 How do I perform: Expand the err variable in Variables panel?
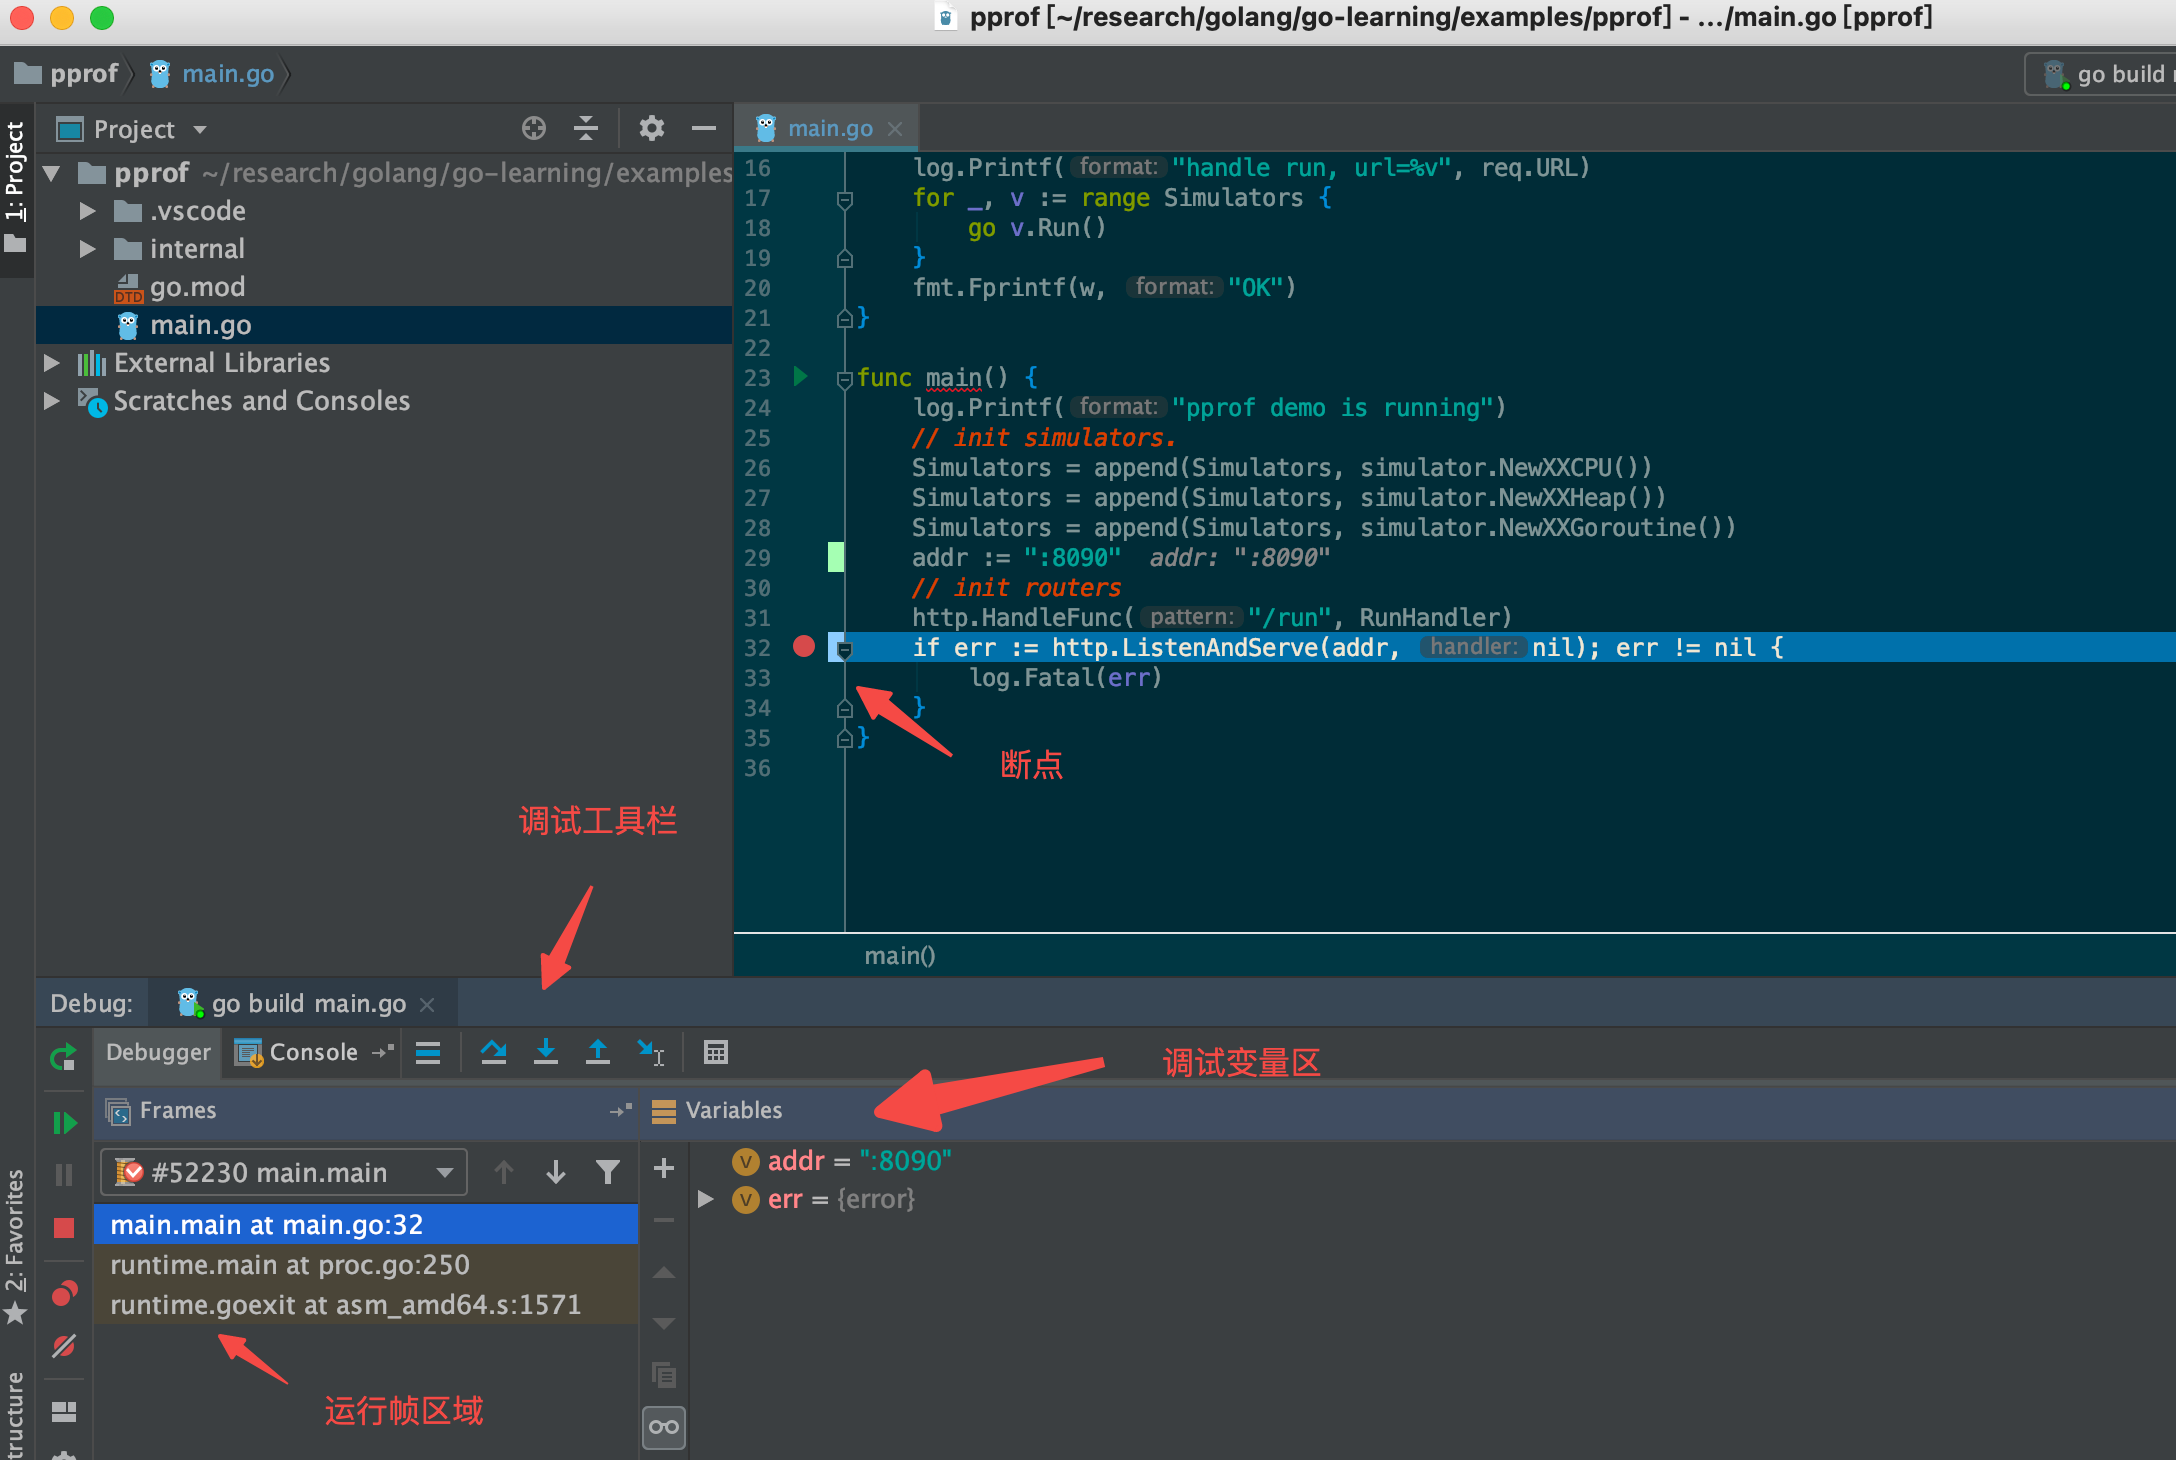pyautogui.click(x=706, y=1199)
